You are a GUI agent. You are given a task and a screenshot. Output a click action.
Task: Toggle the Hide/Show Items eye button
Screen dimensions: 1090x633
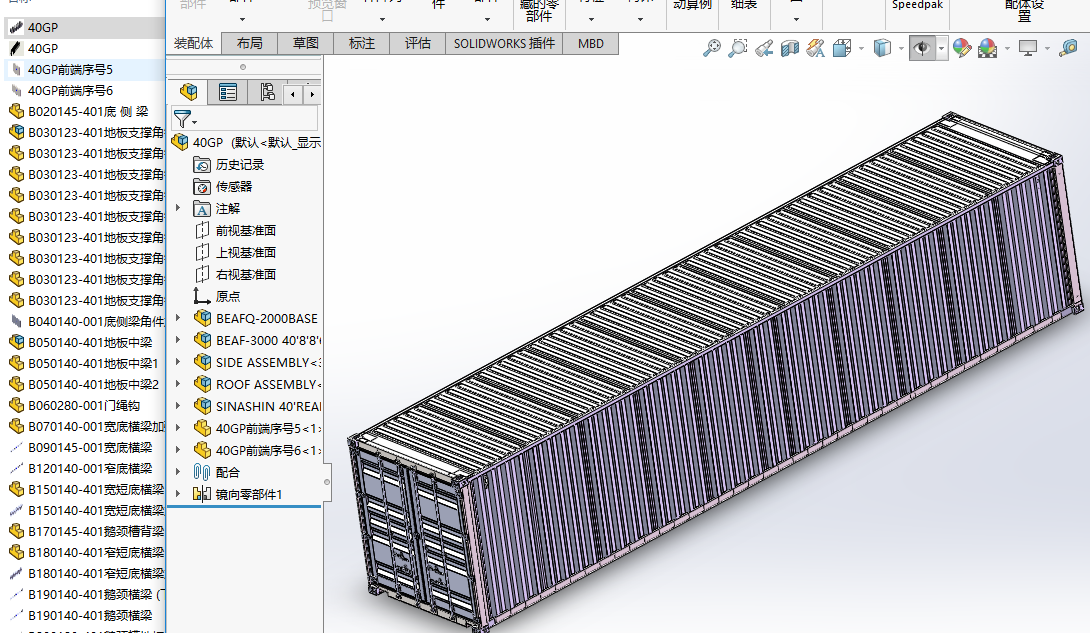coord(921,47)
